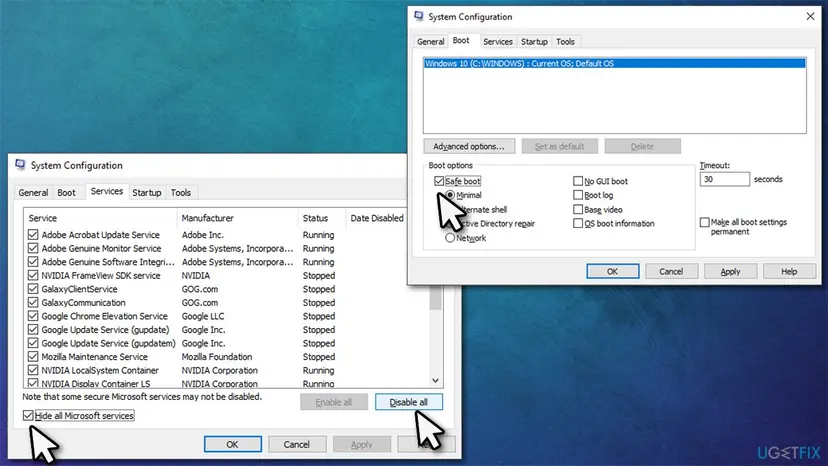The image size is (828, 466).
Task: Open Startup tab in Services window
Action: pos(147,193)
